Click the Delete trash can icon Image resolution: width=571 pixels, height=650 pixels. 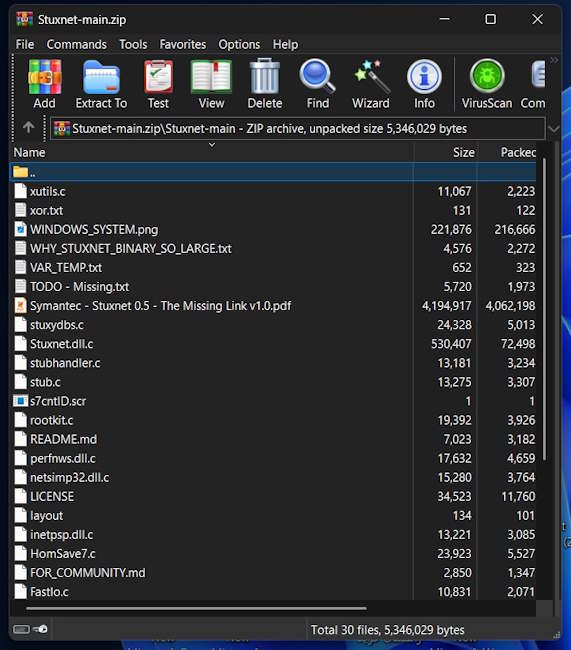[x=265, y=76]
